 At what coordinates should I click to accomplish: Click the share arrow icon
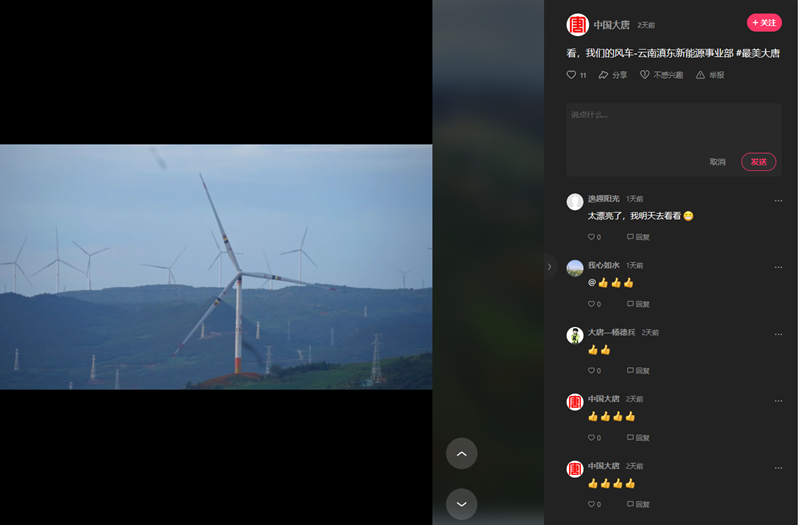click(x=604, y=75)
